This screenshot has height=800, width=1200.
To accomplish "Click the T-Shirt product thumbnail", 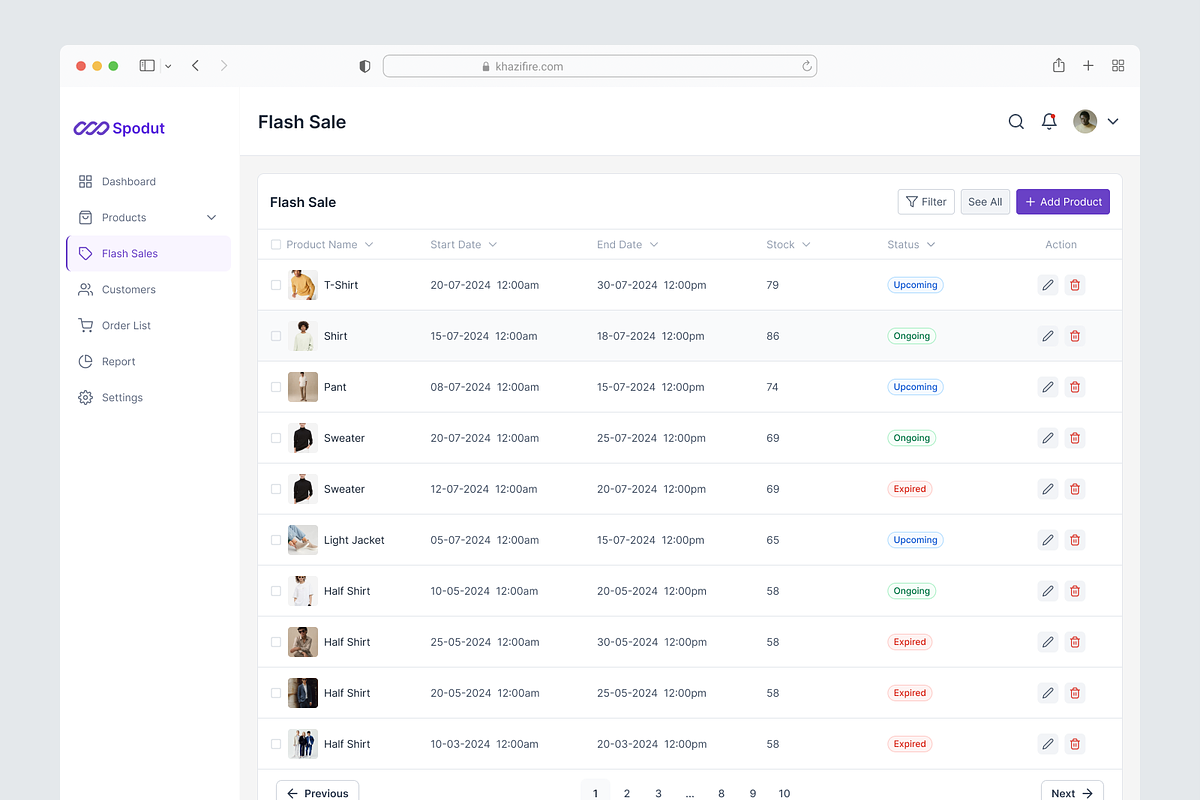I will 303,285.
